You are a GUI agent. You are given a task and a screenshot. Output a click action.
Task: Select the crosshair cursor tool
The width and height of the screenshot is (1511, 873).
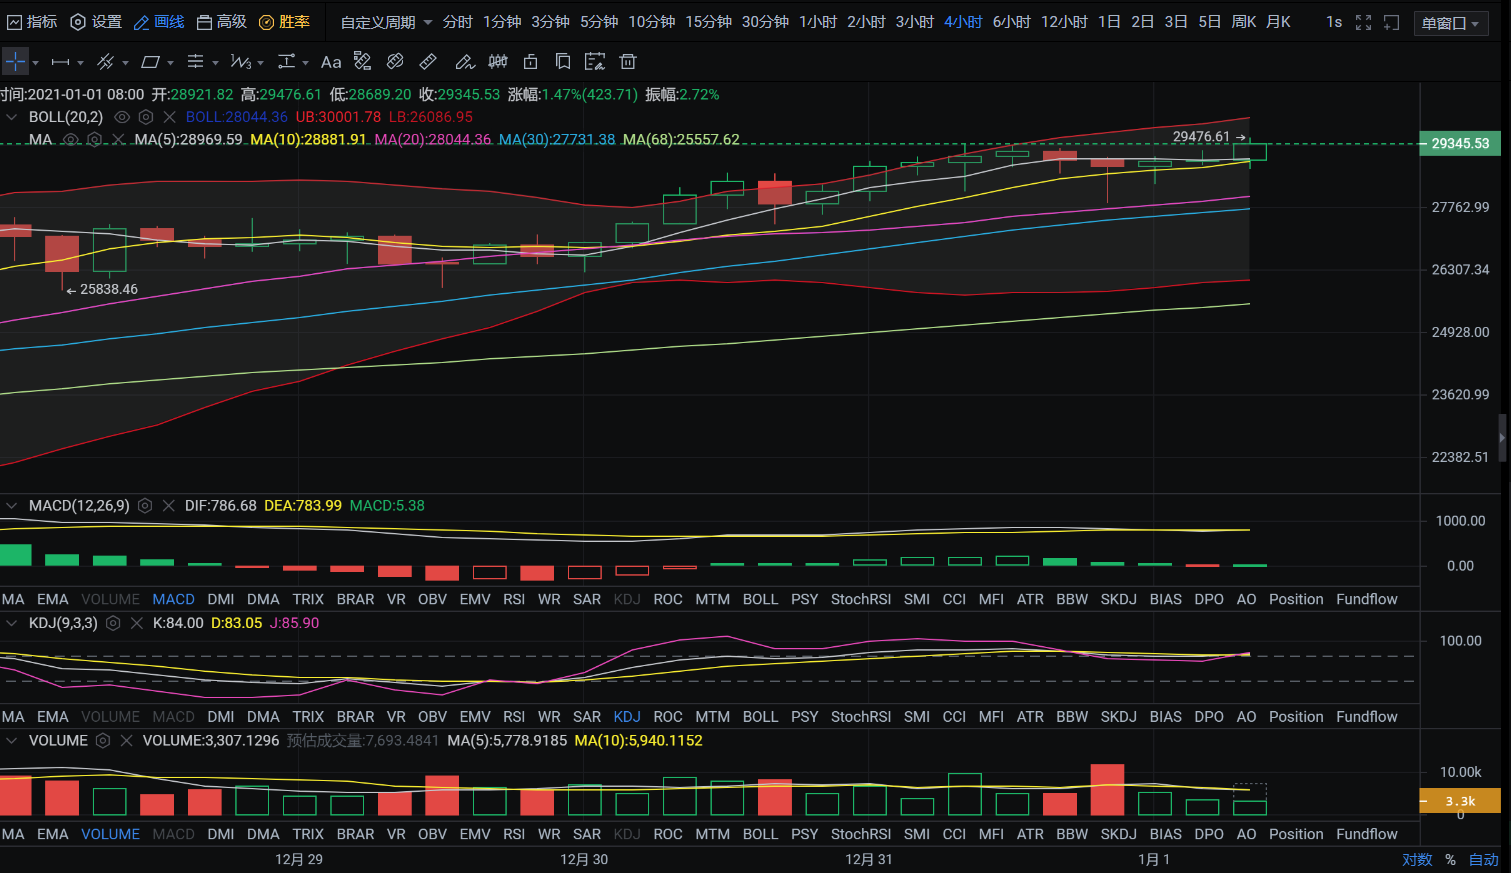tap(15, 62)
